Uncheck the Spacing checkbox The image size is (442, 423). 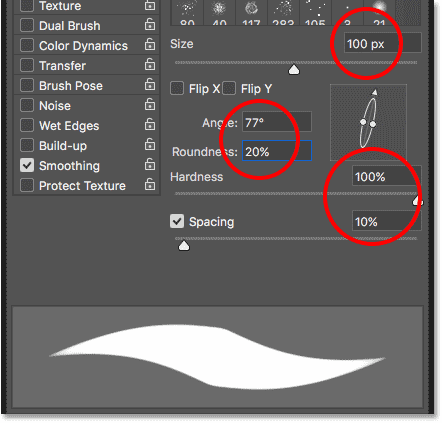point(177,221)
